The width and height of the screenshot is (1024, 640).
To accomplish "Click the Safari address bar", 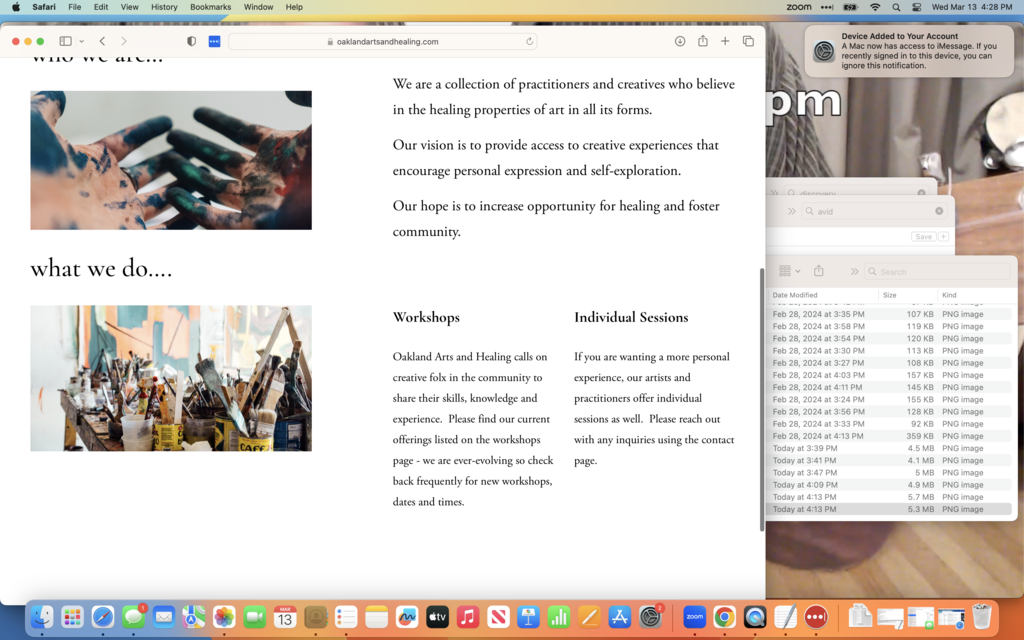I will pyautogui.click(x=382, y=42).
